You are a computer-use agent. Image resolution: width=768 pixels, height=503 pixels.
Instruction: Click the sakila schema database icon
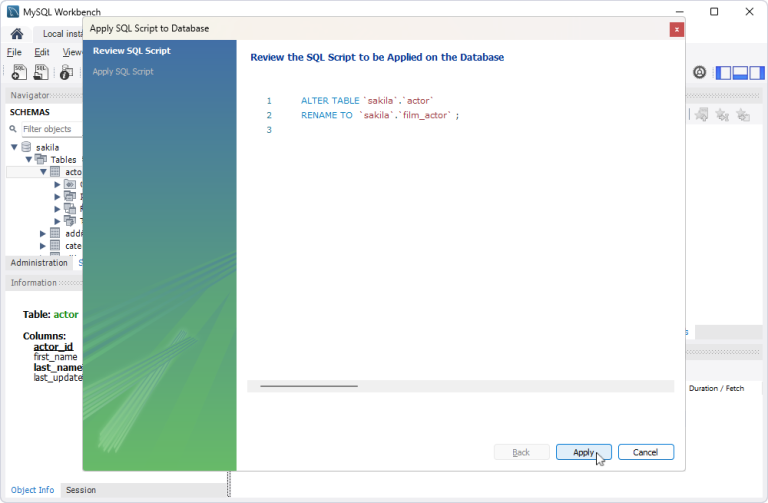(x=26, y=147)
